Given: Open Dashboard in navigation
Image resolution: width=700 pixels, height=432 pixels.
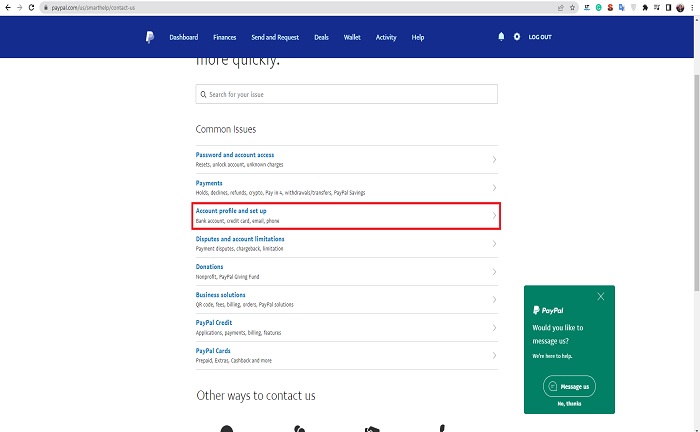Looking at the screenshot, I should (x=183, y=37).
